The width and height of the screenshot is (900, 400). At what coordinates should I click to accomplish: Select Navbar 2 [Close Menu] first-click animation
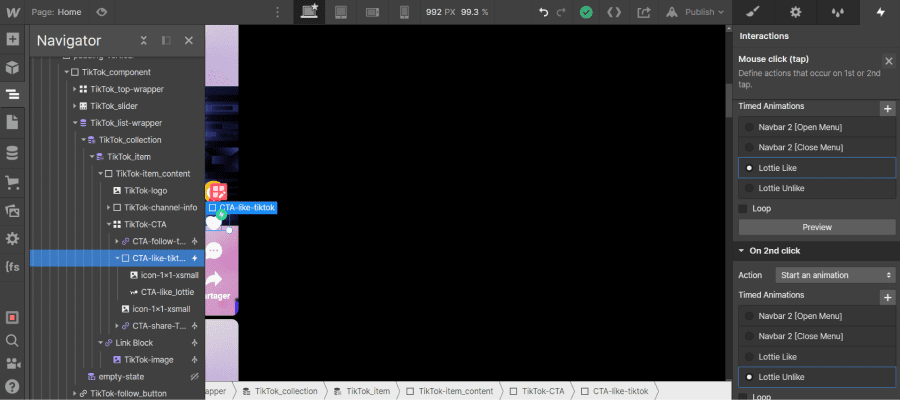[817, 147]
